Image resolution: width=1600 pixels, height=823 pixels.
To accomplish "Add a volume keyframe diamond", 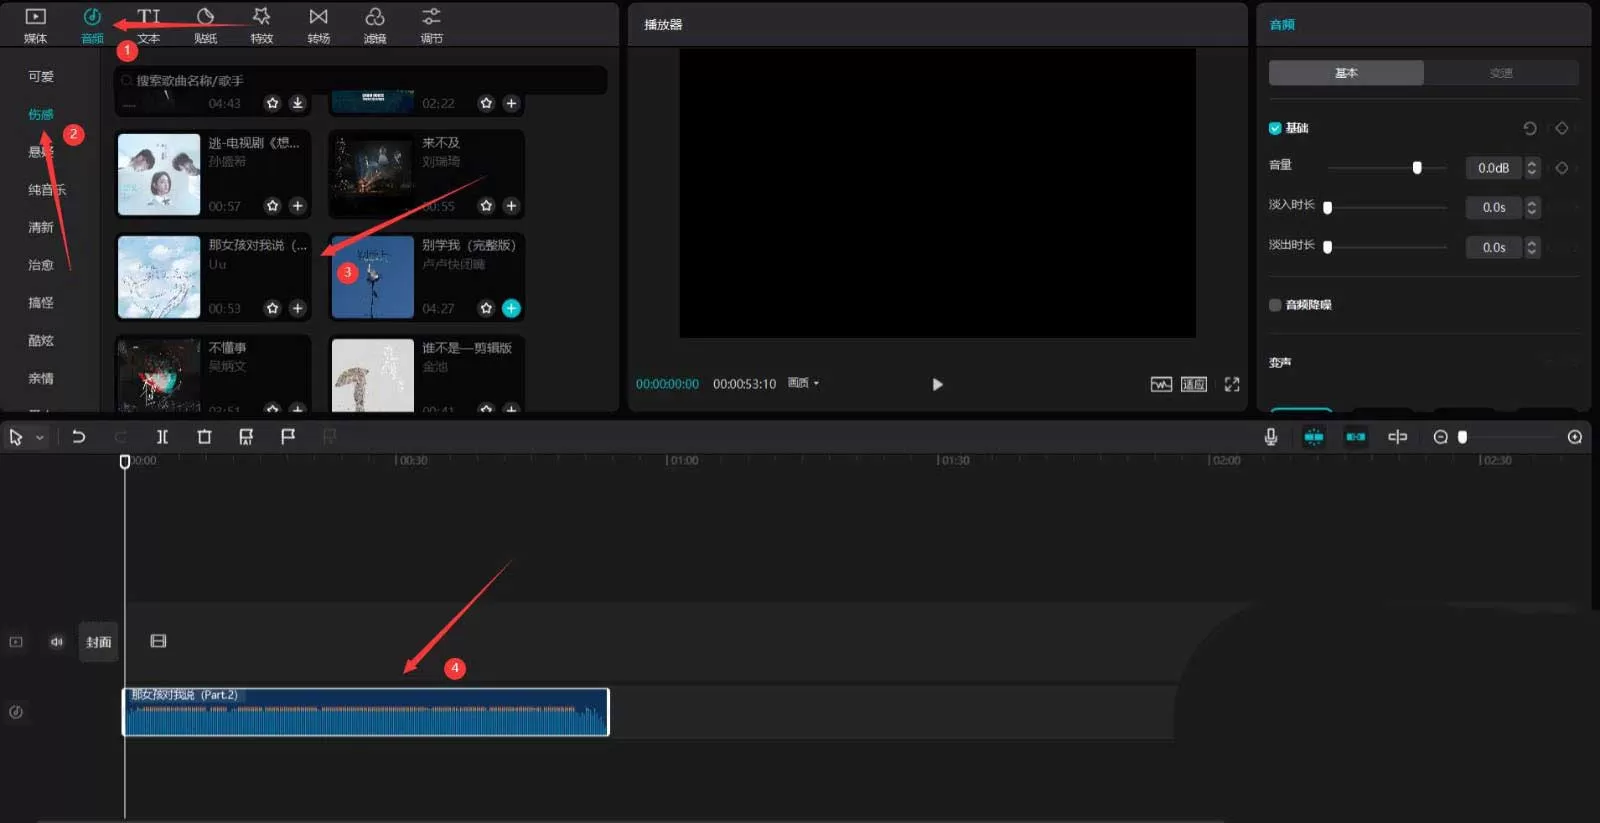I will pyautogui.click(x=1562, y=168).
